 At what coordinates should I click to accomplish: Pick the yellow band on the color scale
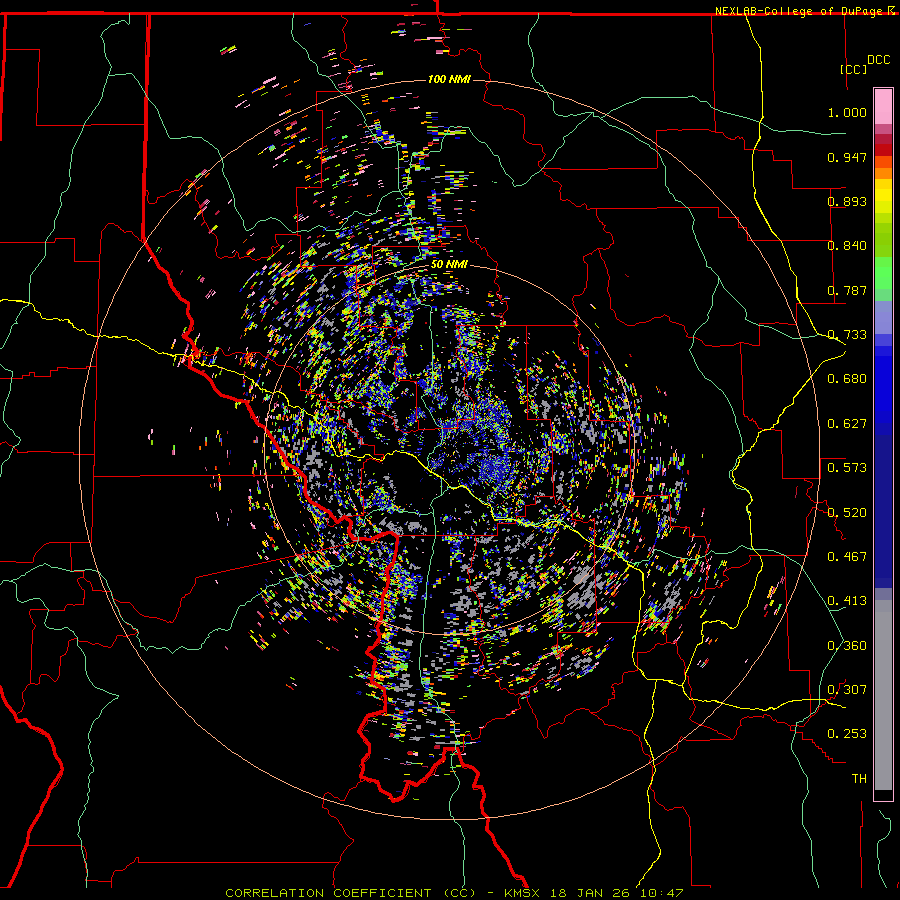point(883,197)
